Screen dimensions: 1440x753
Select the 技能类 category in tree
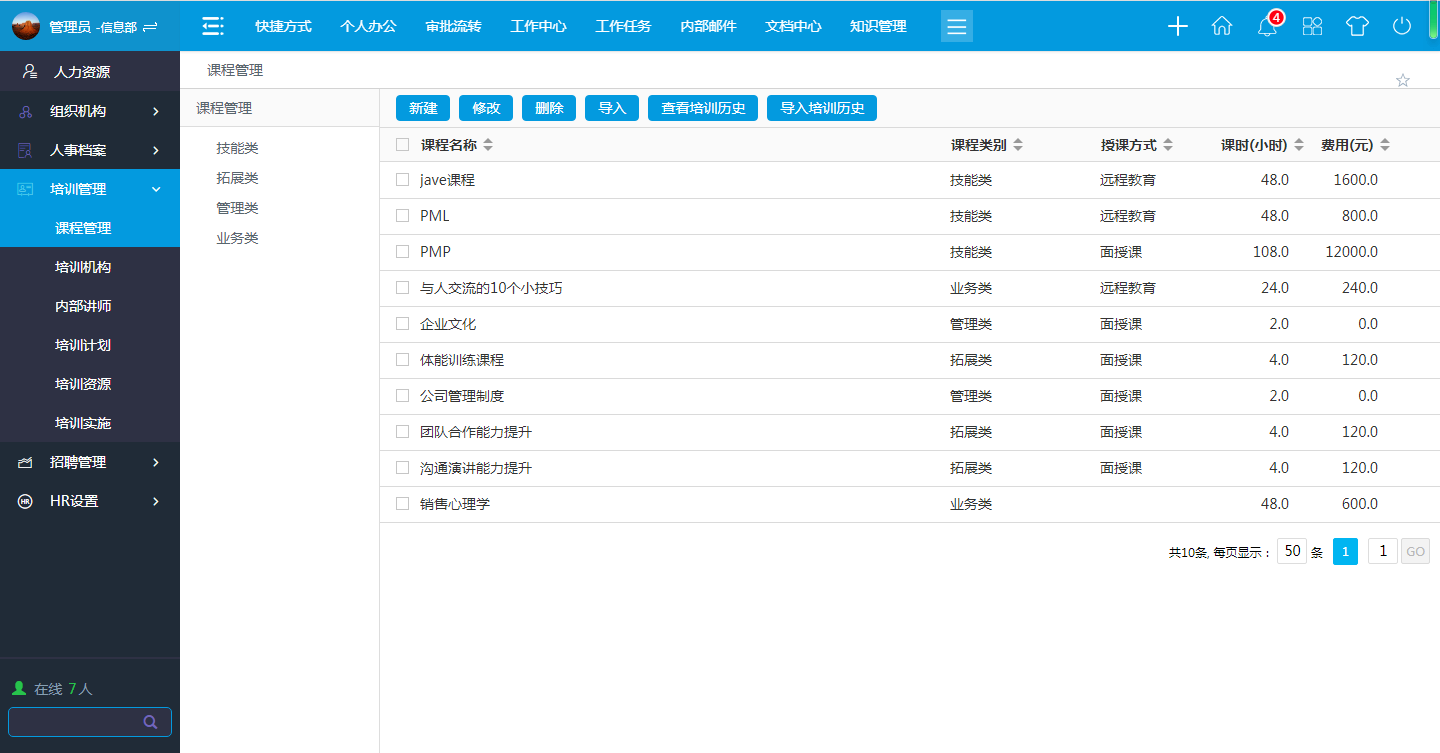237,148
